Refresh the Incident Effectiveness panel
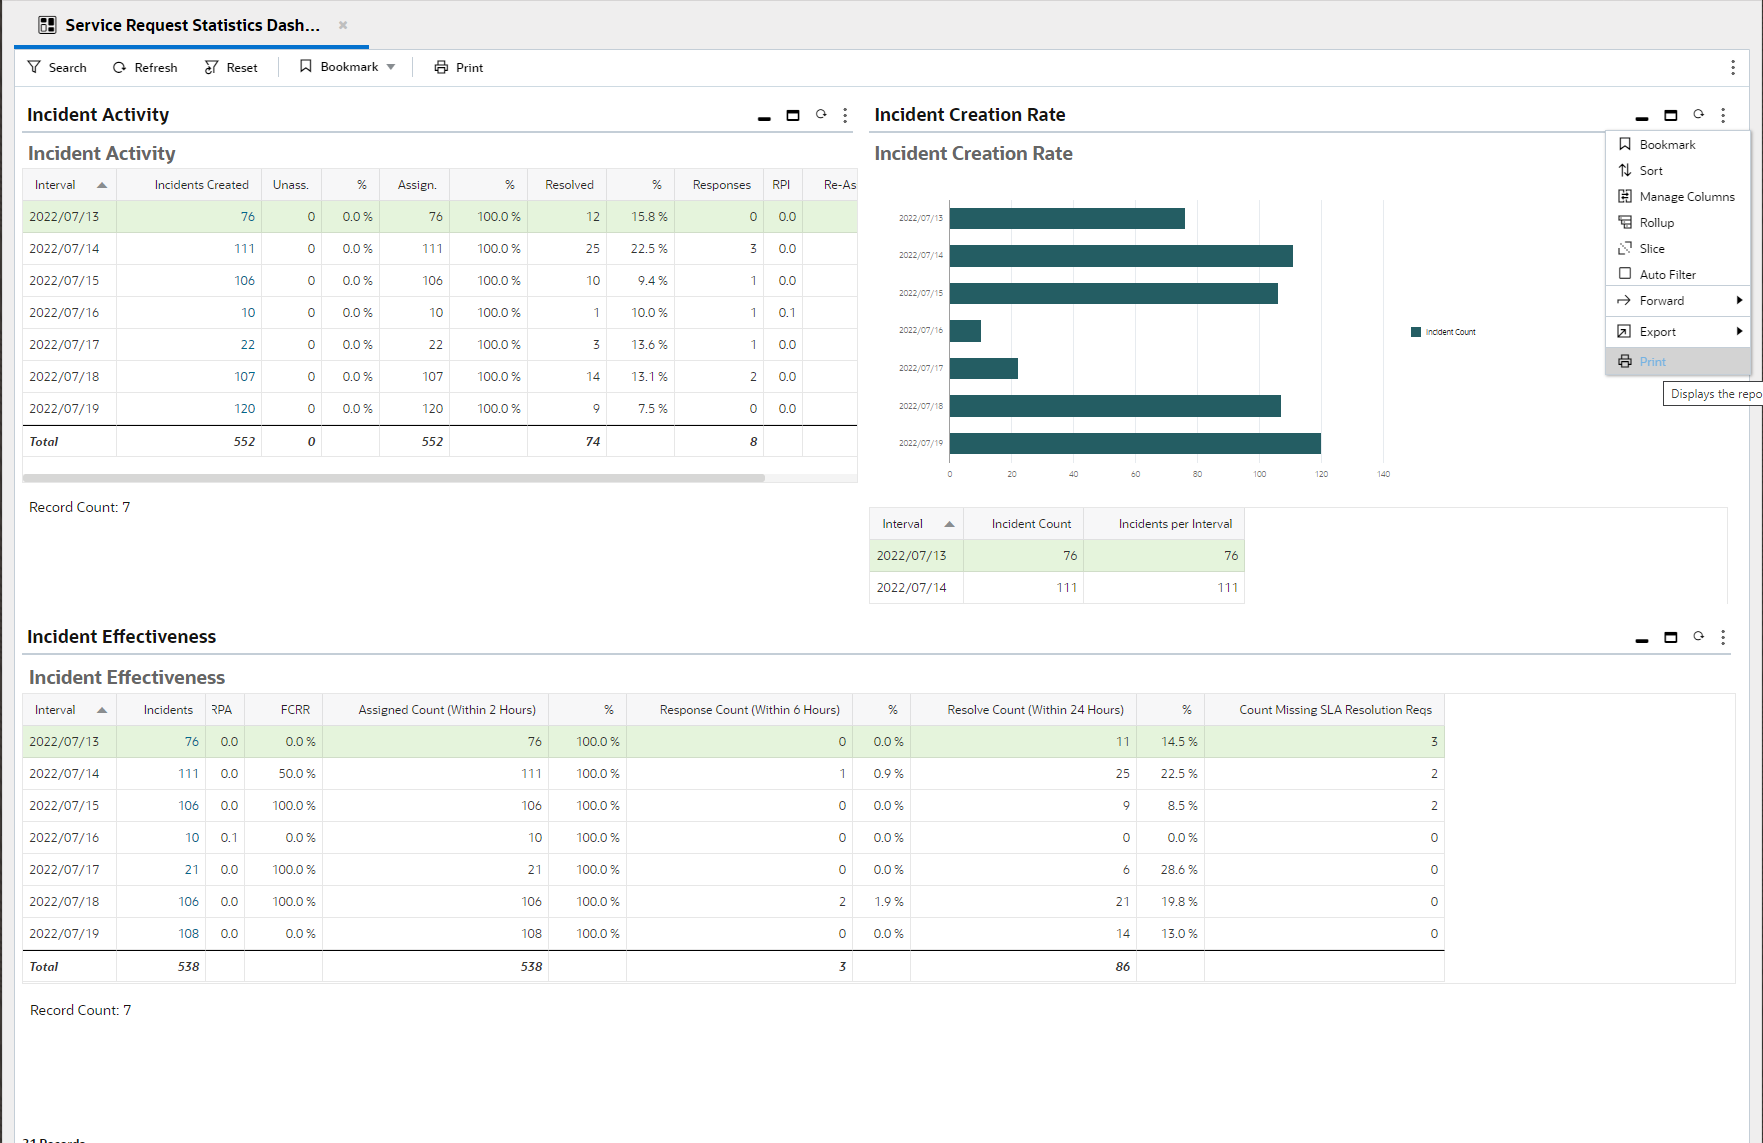This screenshot has height=1143, width=1763. coord(1698,637)
